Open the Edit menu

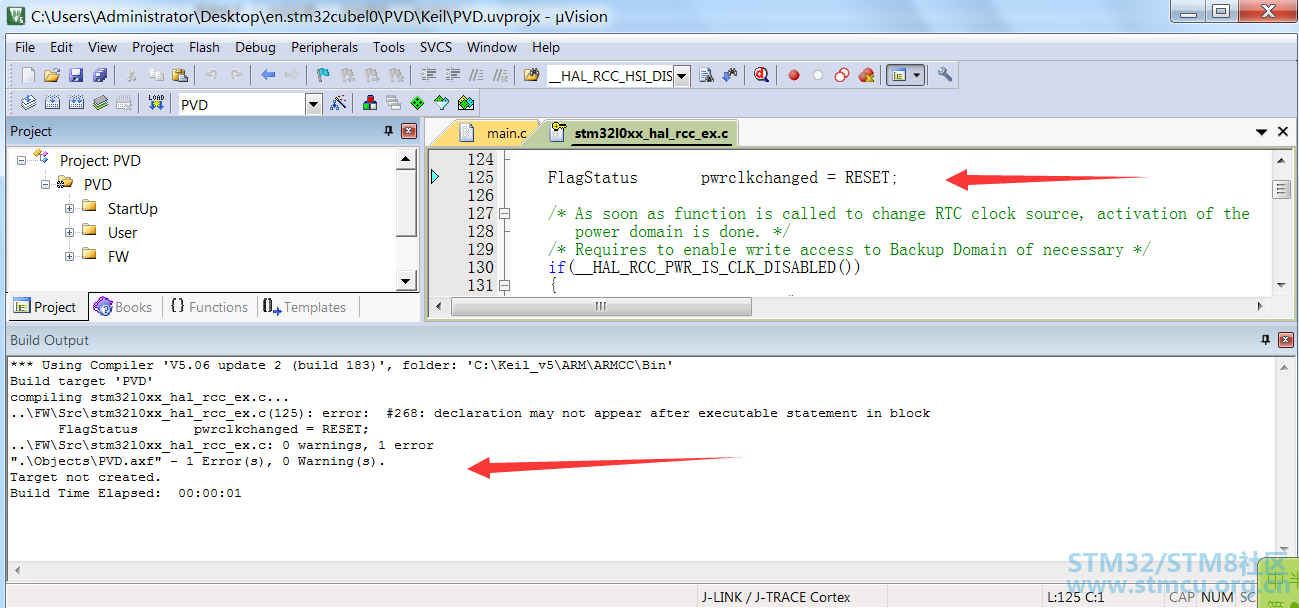pos(61,47)
